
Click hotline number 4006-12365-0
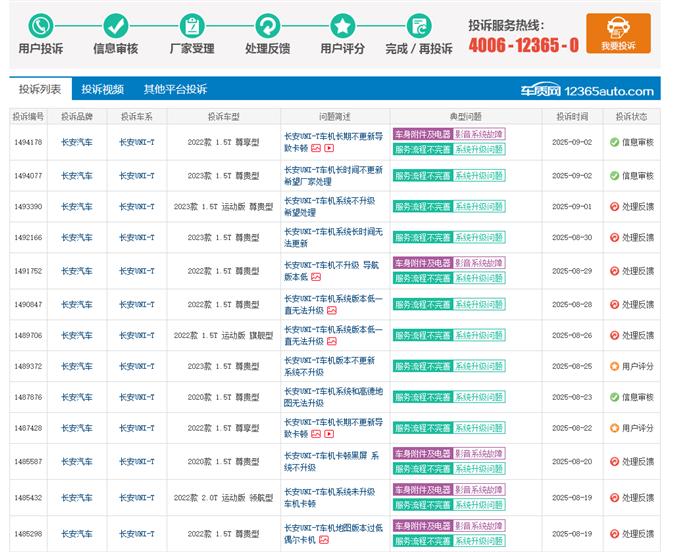click(524, 45)
